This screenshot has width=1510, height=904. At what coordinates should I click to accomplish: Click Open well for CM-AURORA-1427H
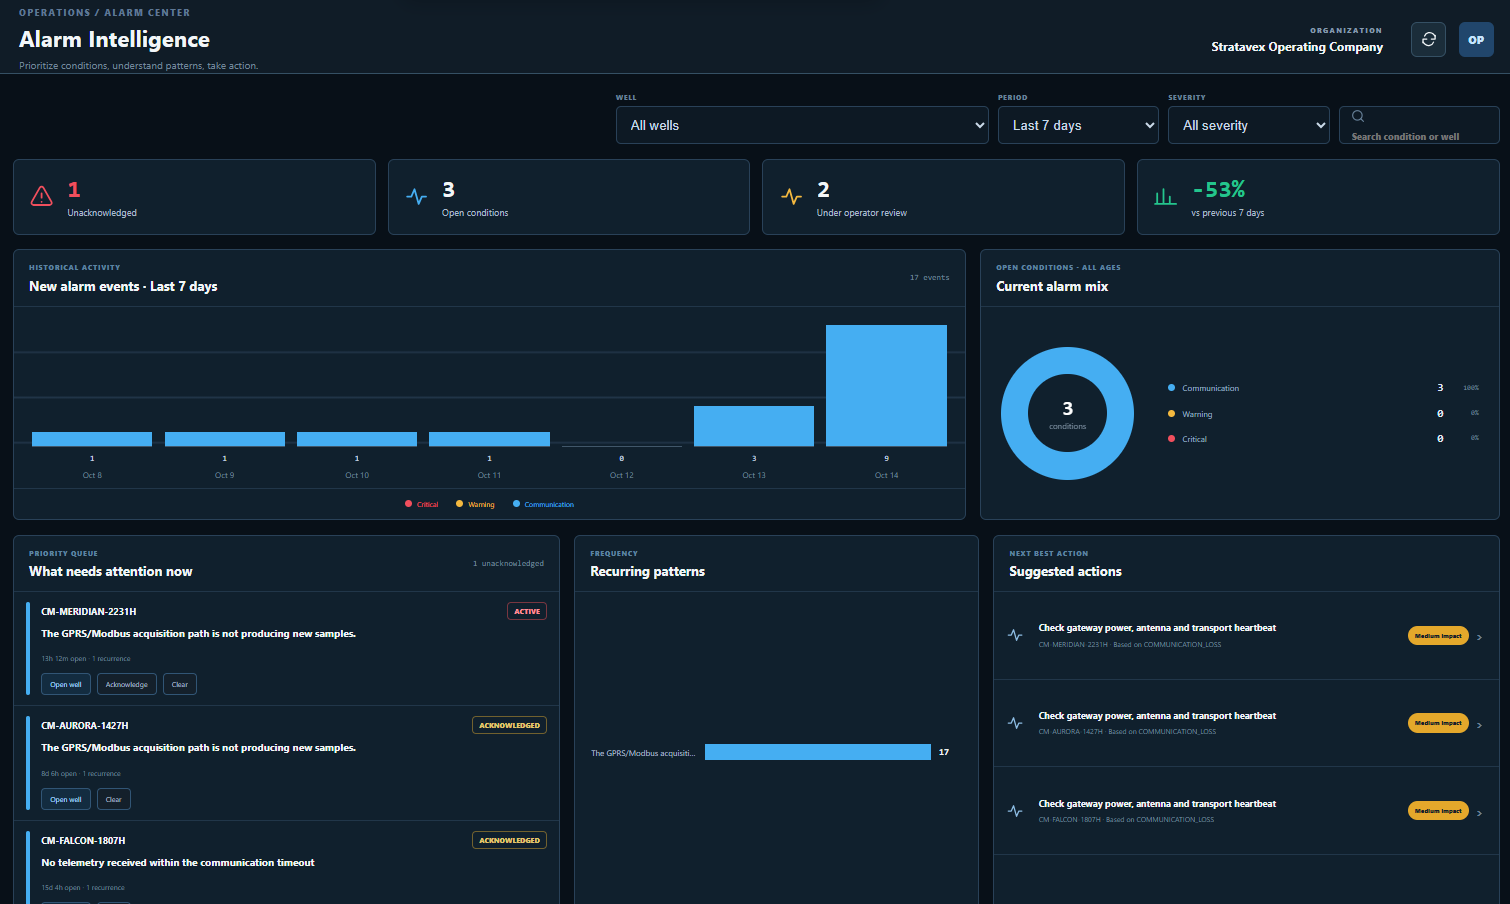tap(66, 799)
